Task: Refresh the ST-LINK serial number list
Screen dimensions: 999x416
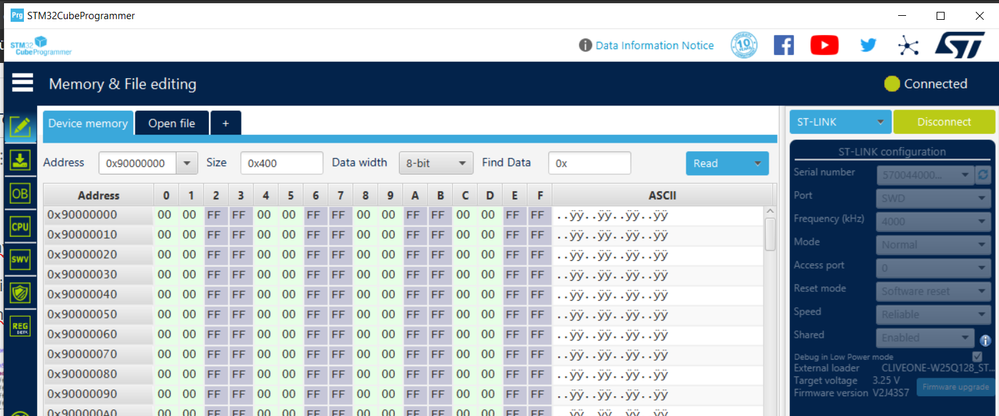Action: [x=982, y=175]
